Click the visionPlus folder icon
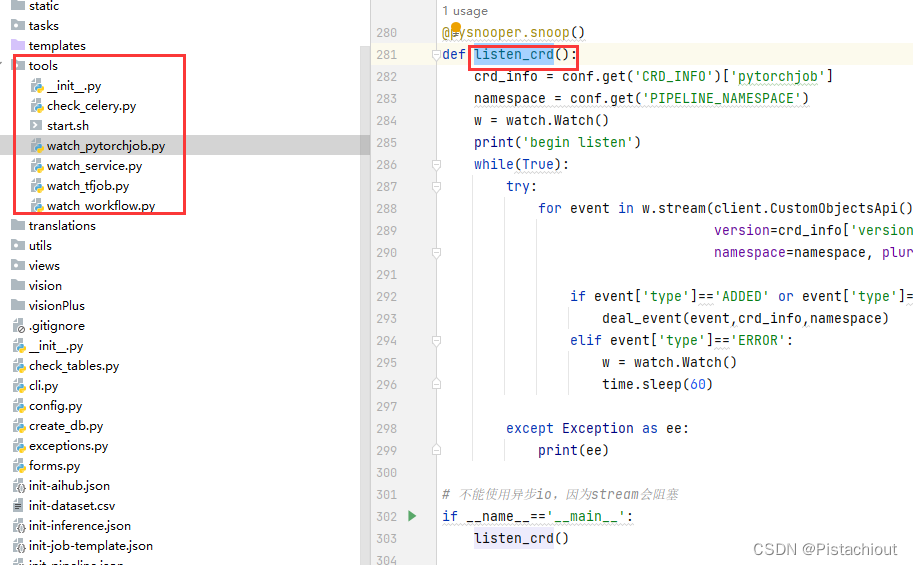 pos(19,305)
